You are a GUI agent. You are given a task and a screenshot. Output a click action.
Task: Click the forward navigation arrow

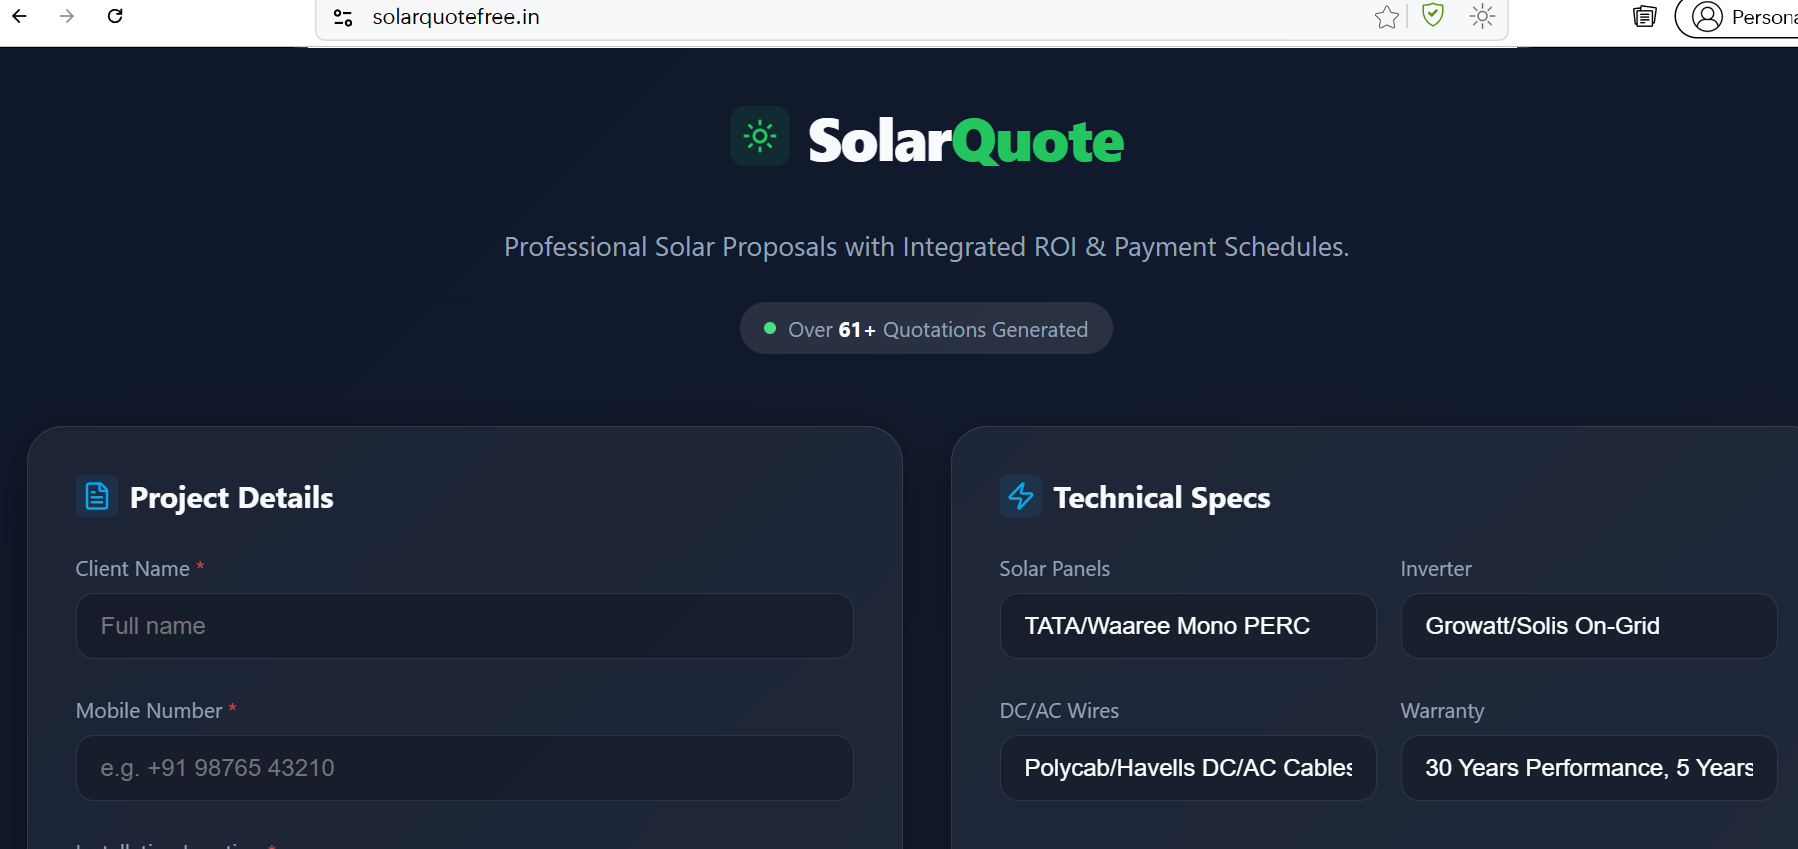(66, 16)
